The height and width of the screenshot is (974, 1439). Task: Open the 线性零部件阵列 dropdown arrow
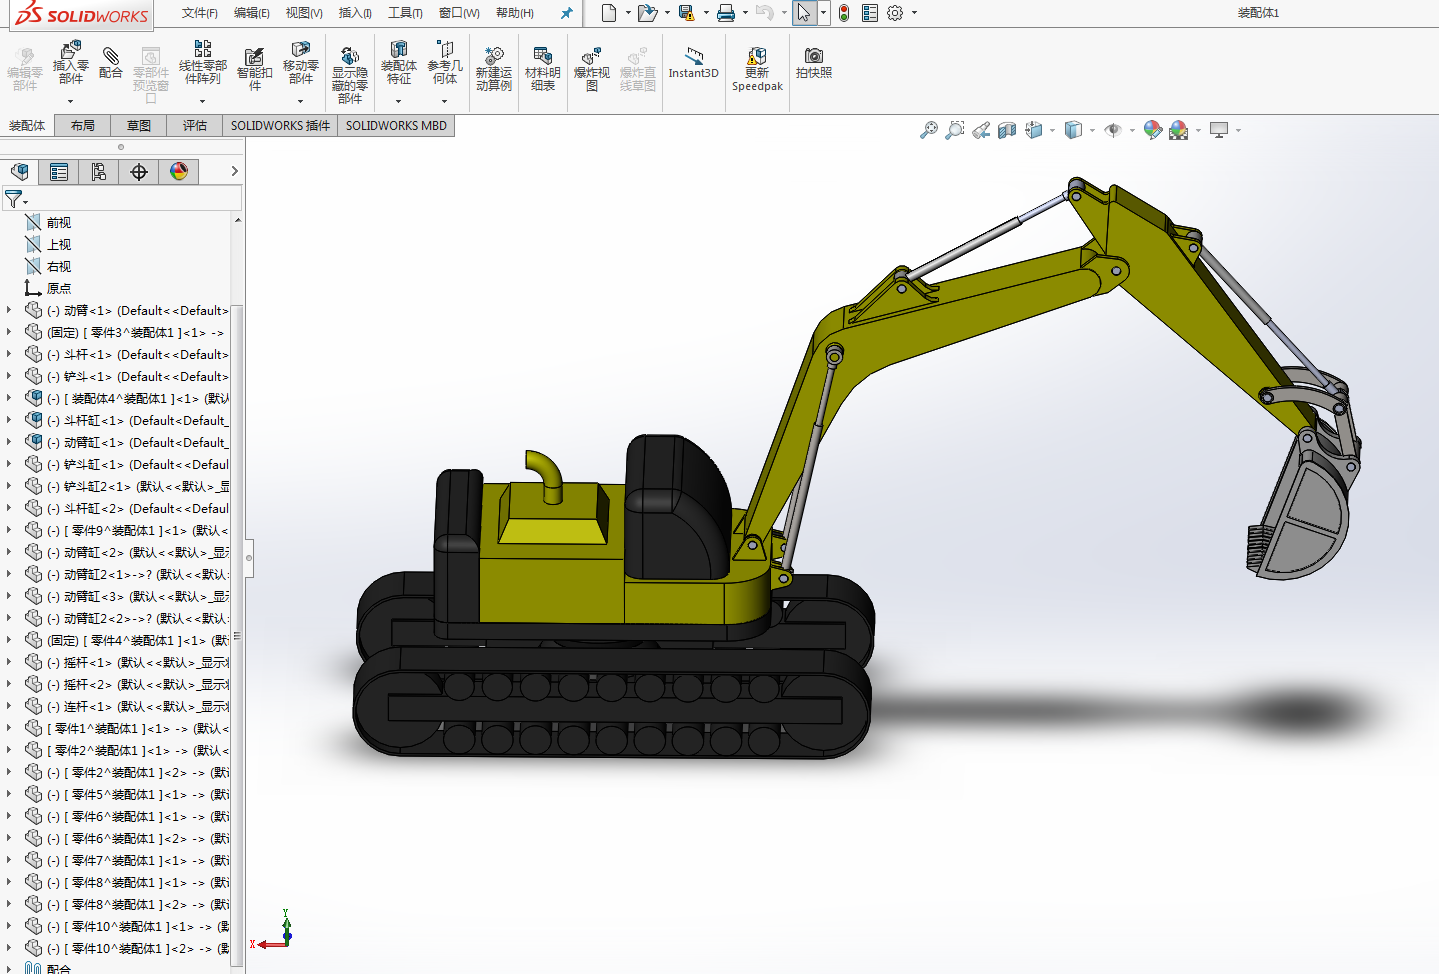[202, 101]
